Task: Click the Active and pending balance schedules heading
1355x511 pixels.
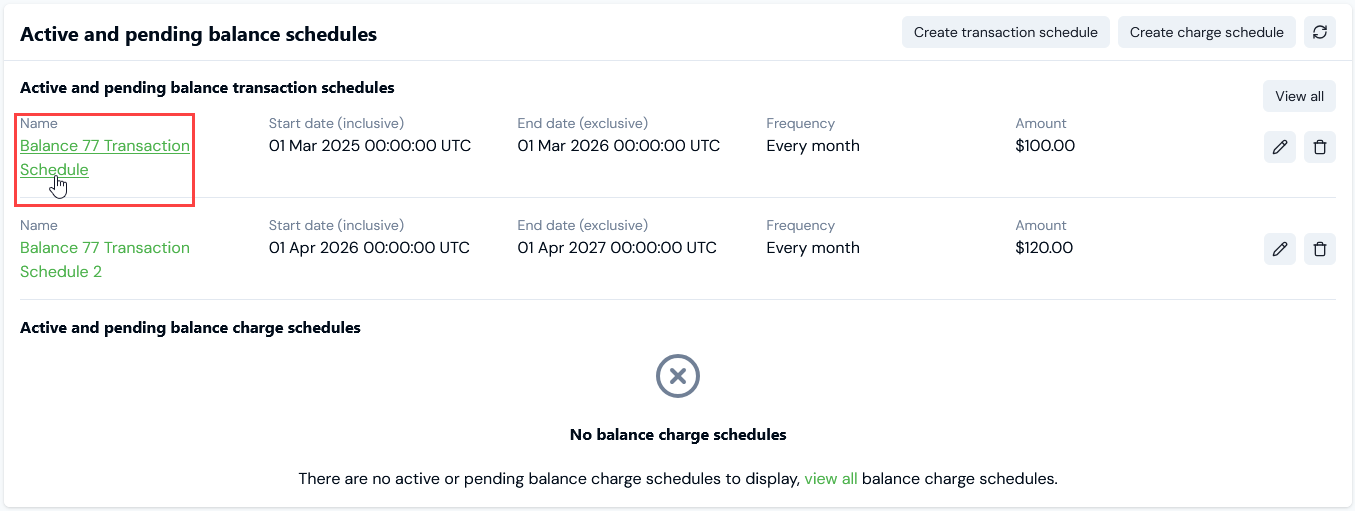Action: click(x=198, y=34)
